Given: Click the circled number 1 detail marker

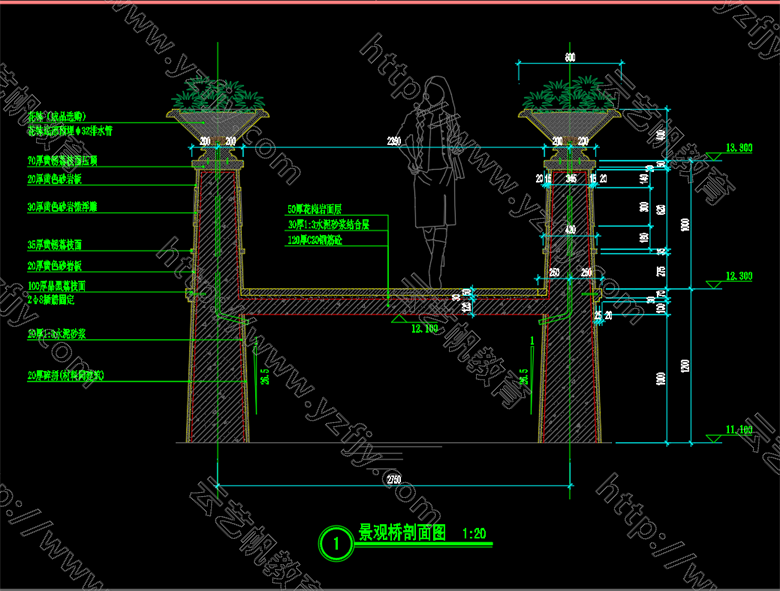Looking at the screenshot, I should pyautogui.click(x=336, y=543).
